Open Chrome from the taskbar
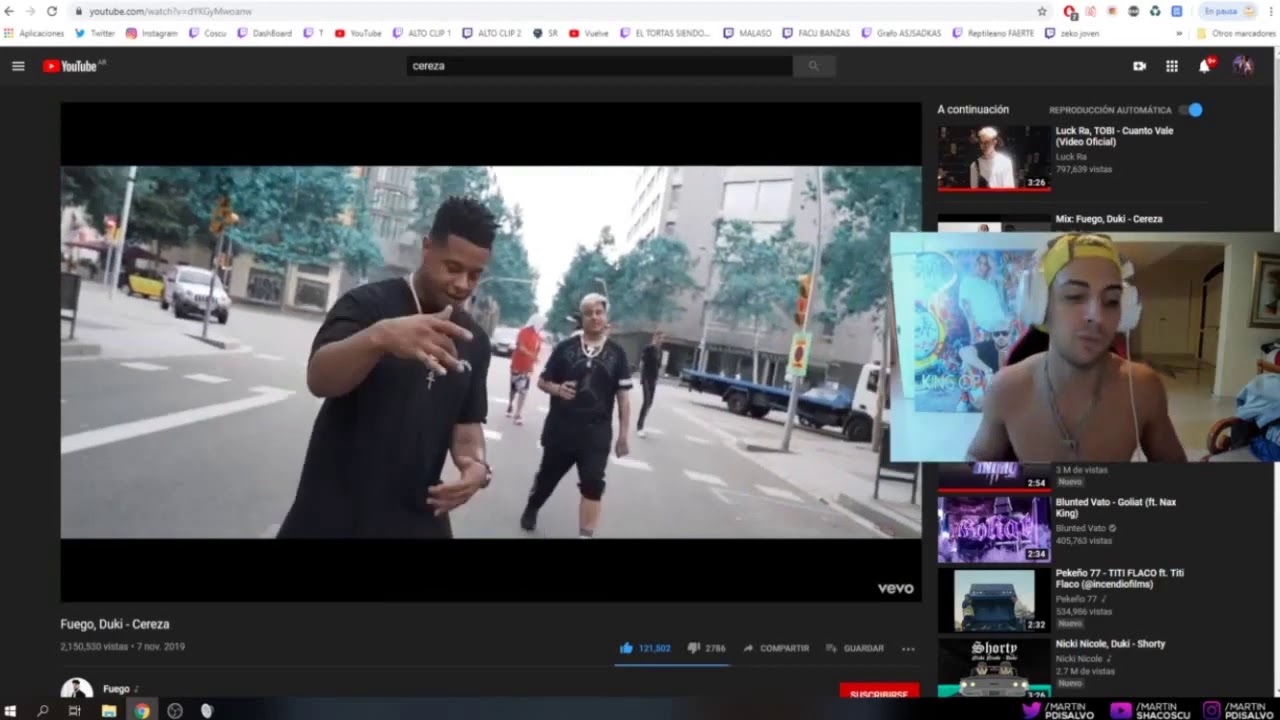Viewport: 1280px width, 720px height. (142, 711)
